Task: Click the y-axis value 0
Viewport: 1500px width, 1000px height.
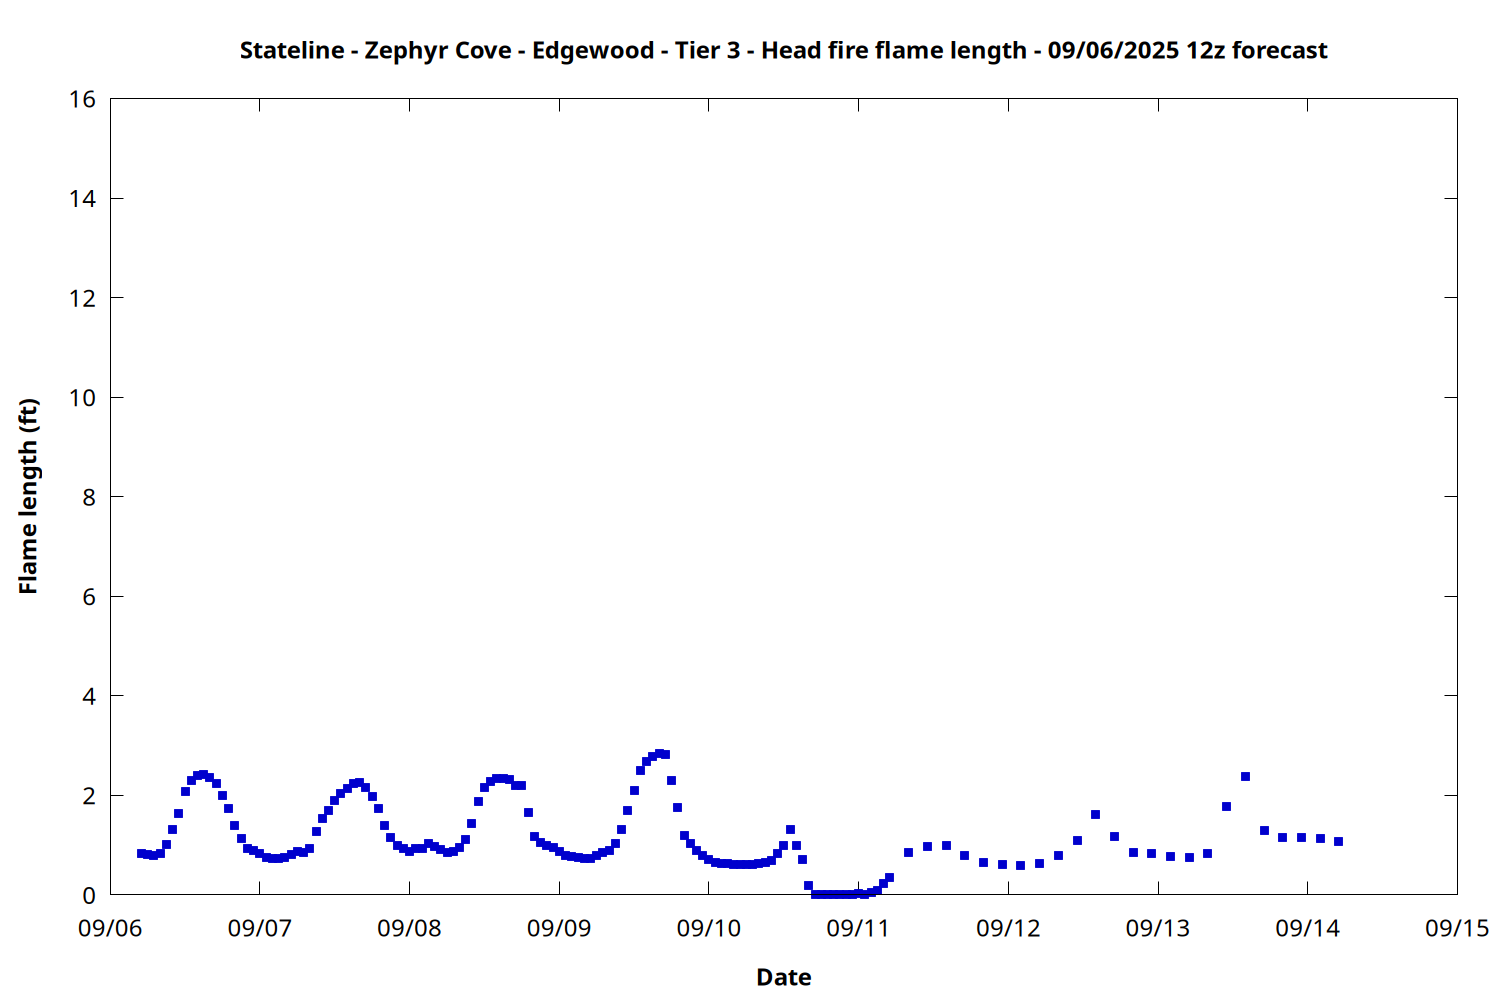Action: (x=90, y=895)
